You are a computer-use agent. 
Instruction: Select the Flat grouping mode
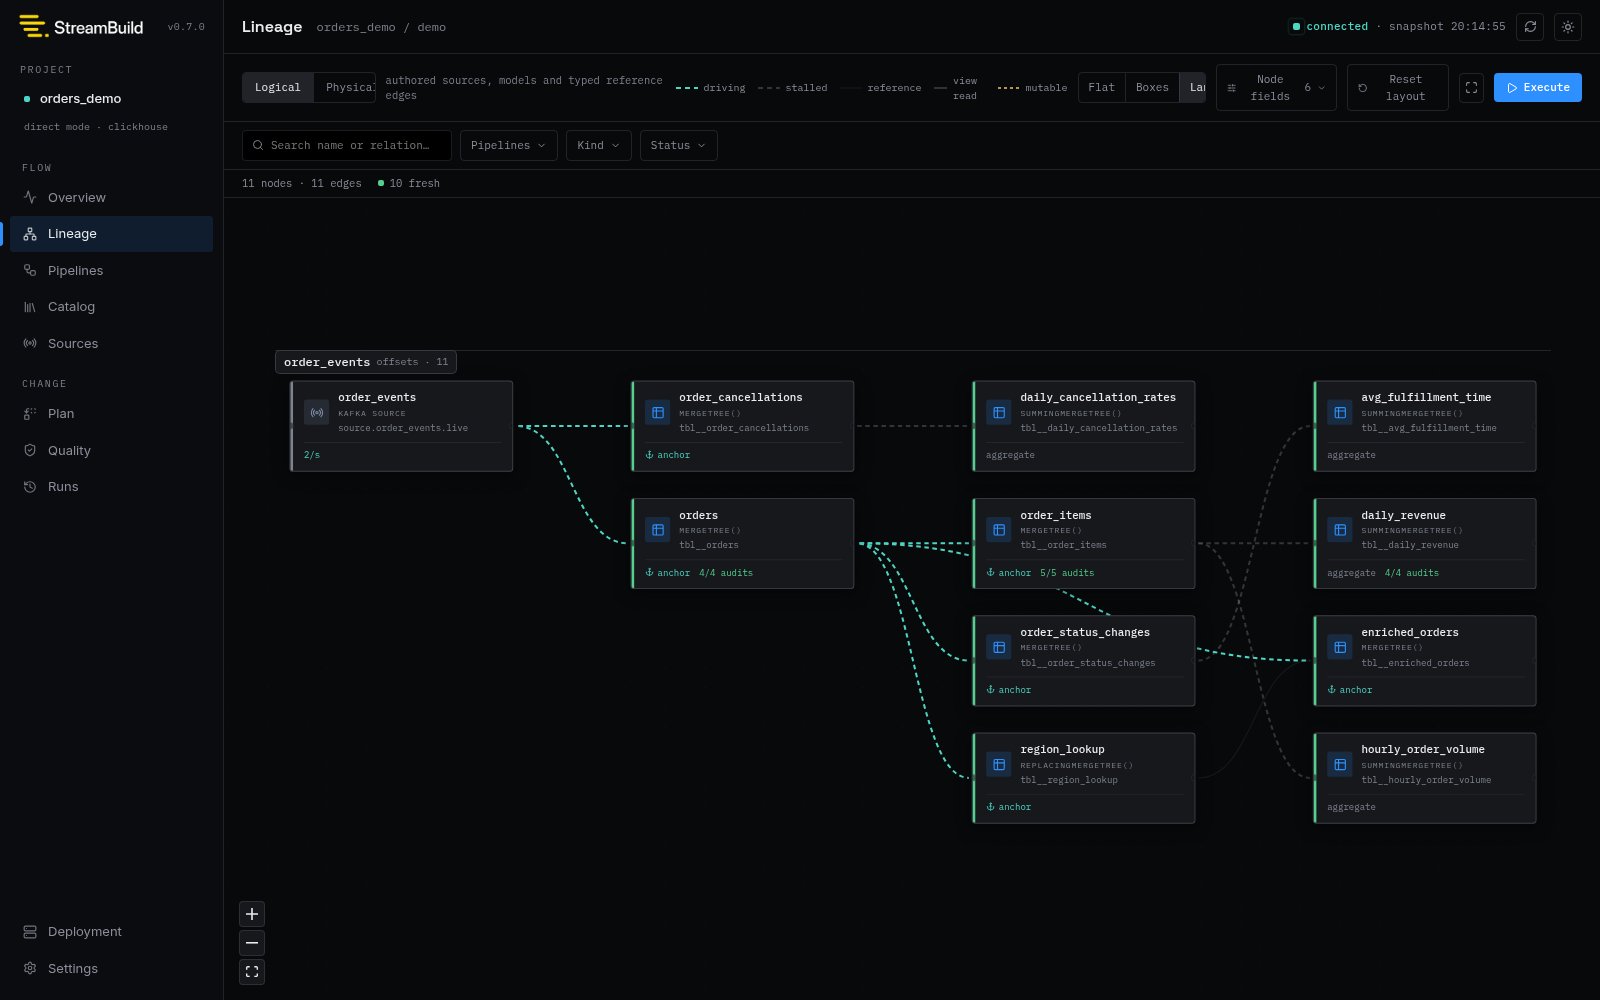point(1102,88)
